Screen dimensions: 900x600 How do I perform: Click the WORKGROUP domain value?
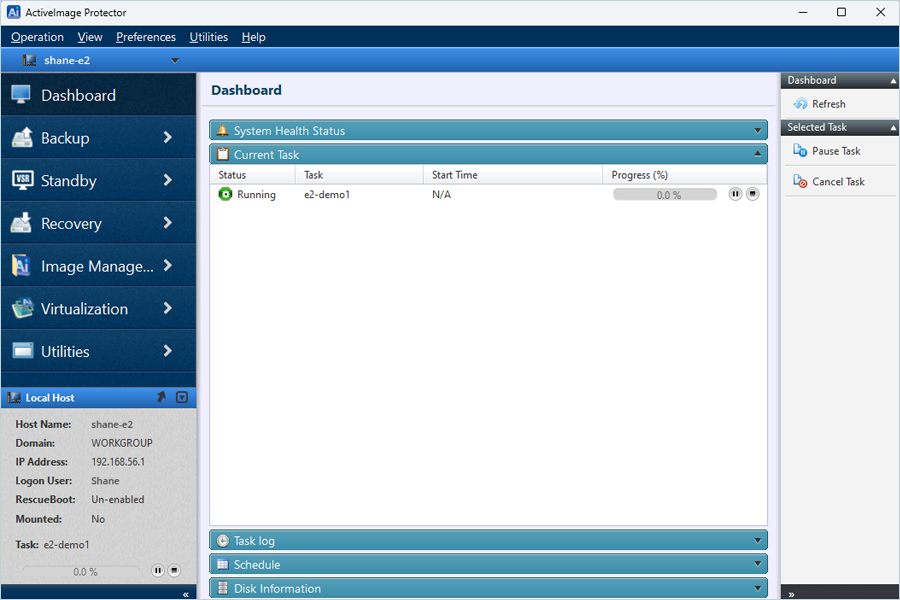122,443
